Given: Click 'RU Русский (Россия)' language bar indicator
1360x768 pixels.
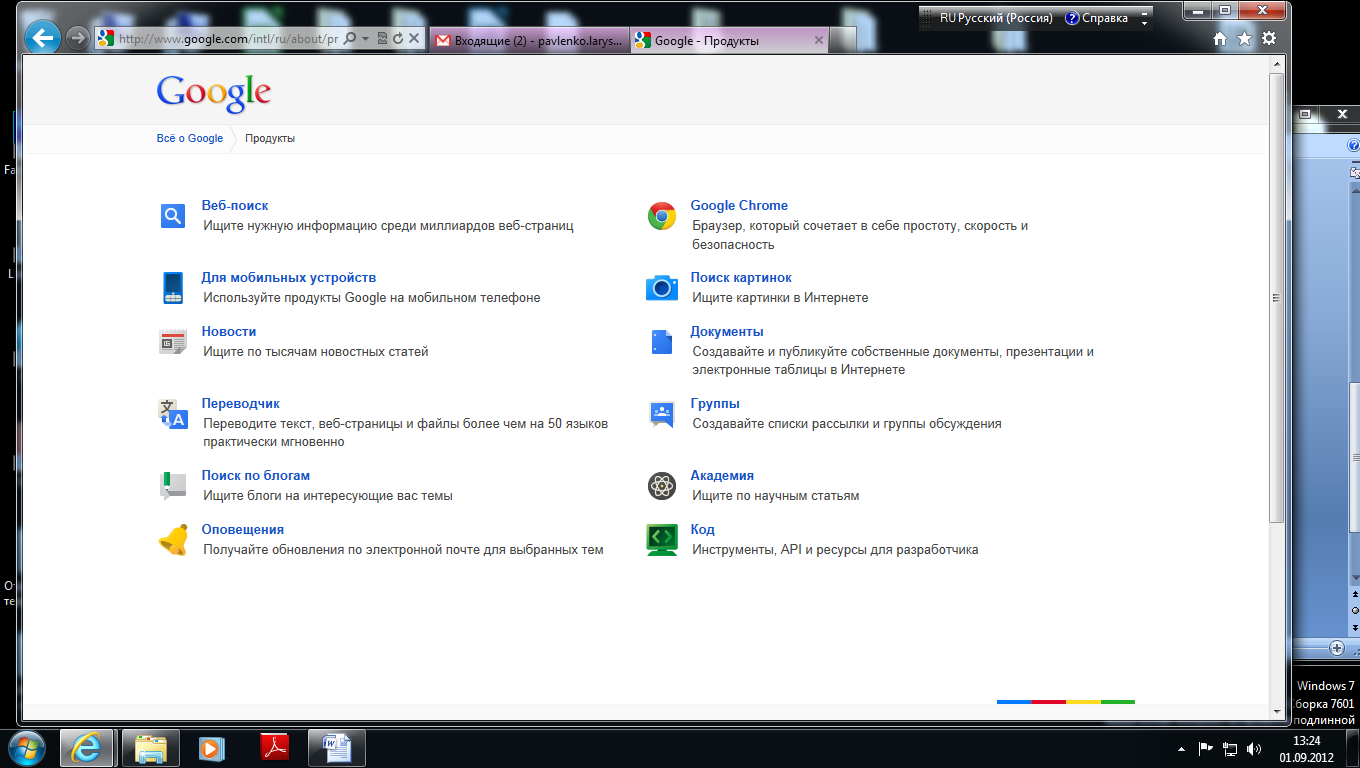Looking at the screenshot, I should [x=996, y=18].
